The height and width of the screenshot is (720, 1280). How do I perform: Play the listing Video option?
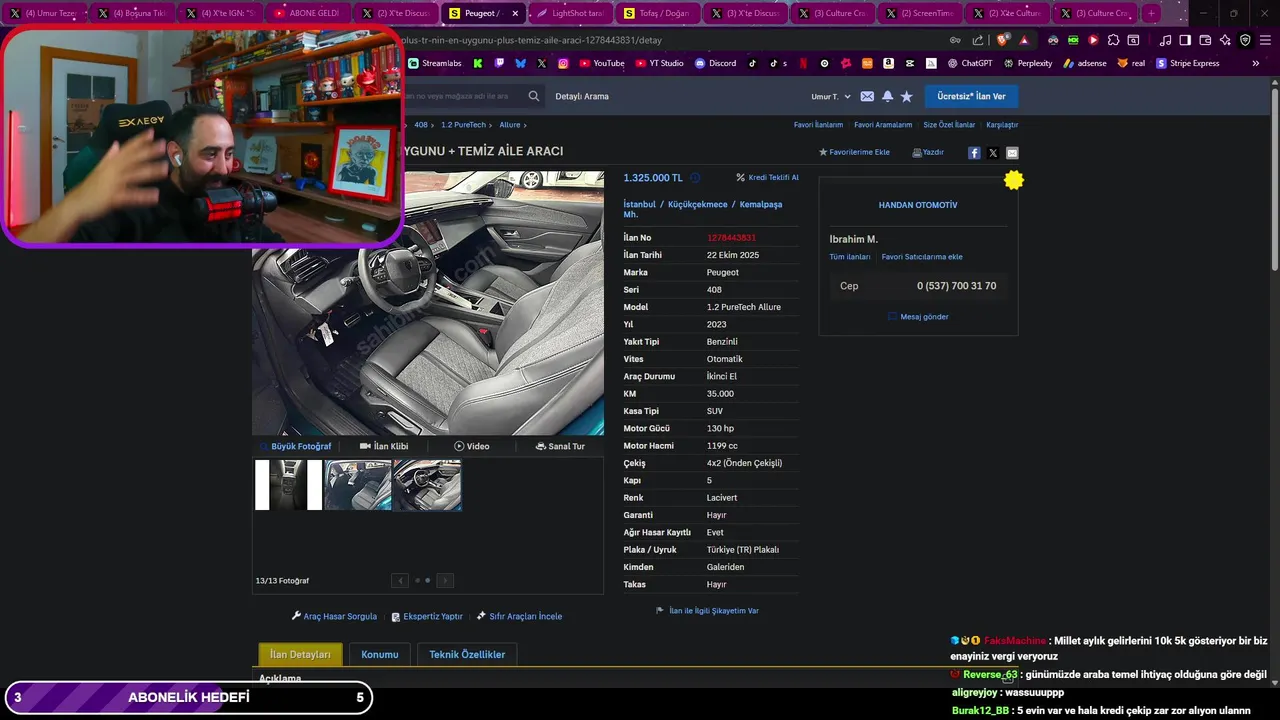(x=472, y=446)
